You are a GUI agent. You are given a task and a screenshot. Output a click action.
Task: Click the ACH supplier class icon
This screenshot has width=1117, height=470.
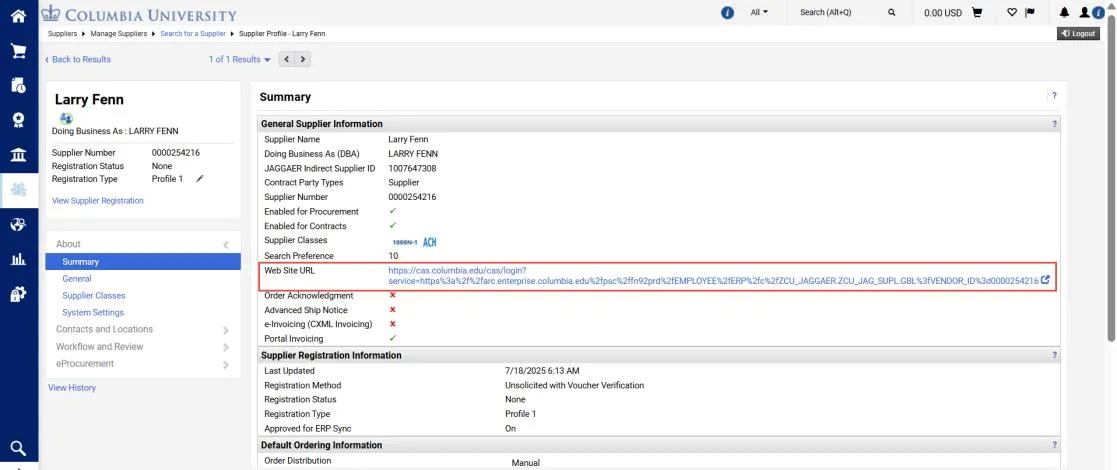[430, 242]
